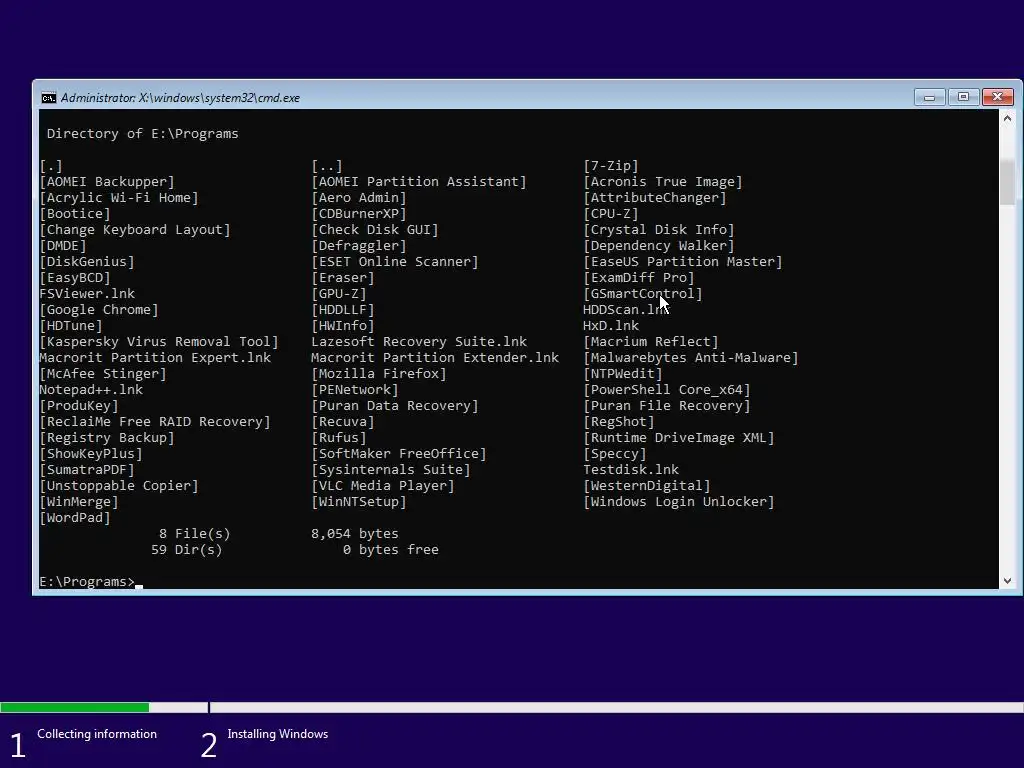Click the [Rufus] entry

click(x=339, y=438)
